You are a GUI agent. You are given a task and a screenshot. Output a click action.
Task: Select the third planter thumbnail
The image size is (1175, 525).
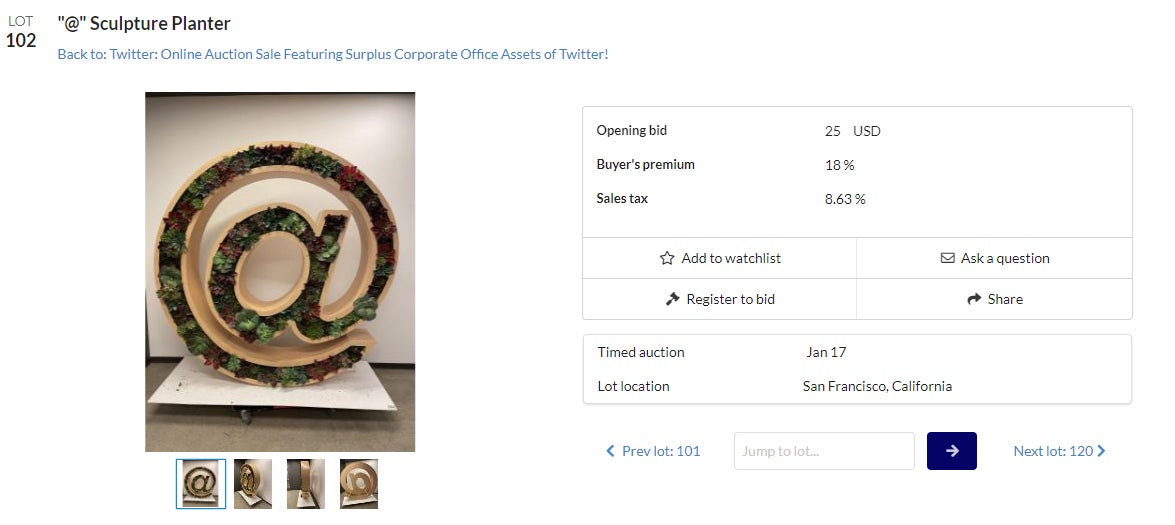(306, 484)
